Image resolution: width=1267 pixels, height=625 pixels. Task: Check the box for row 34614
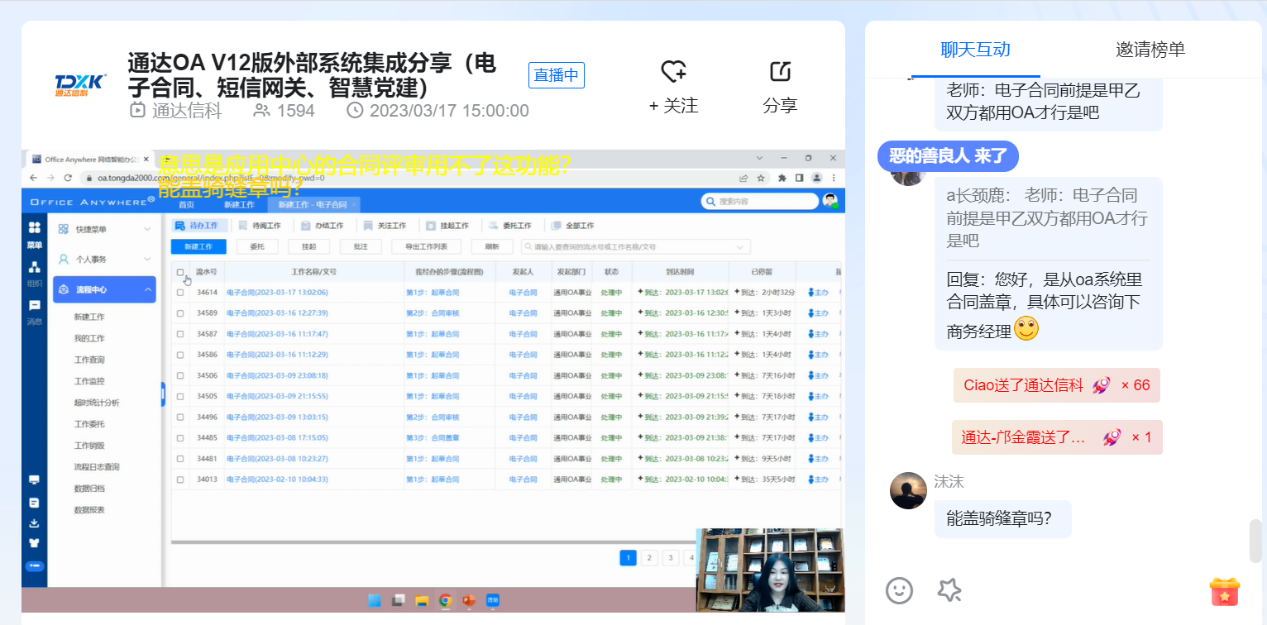coord(180,293)
